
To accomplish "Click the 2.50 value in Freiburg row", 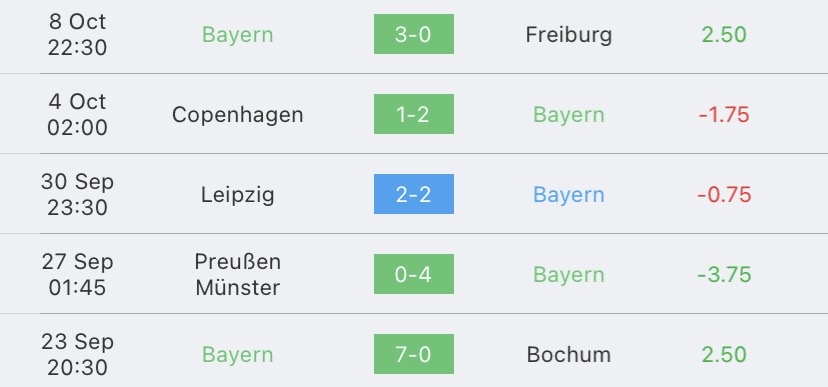I will 724,35.
